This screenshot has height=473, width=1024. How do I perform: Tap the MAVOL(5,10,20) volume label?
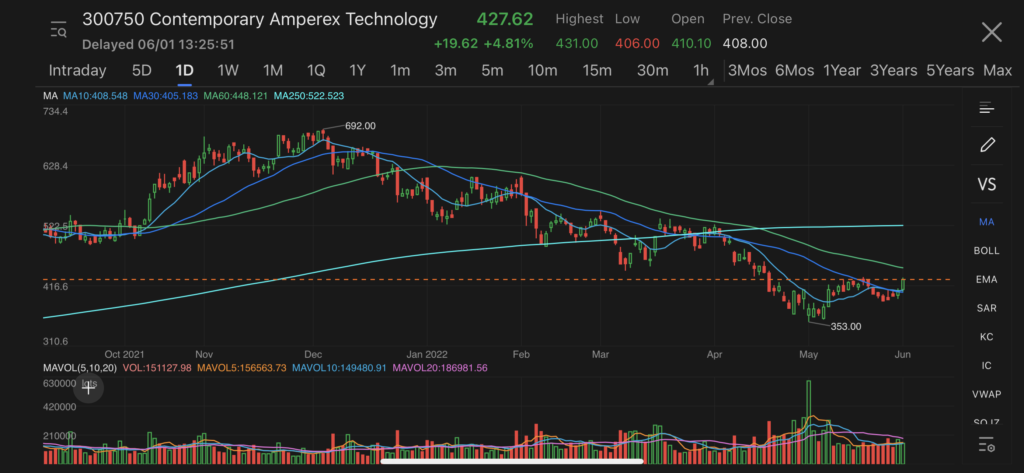(x=80, y=368)
